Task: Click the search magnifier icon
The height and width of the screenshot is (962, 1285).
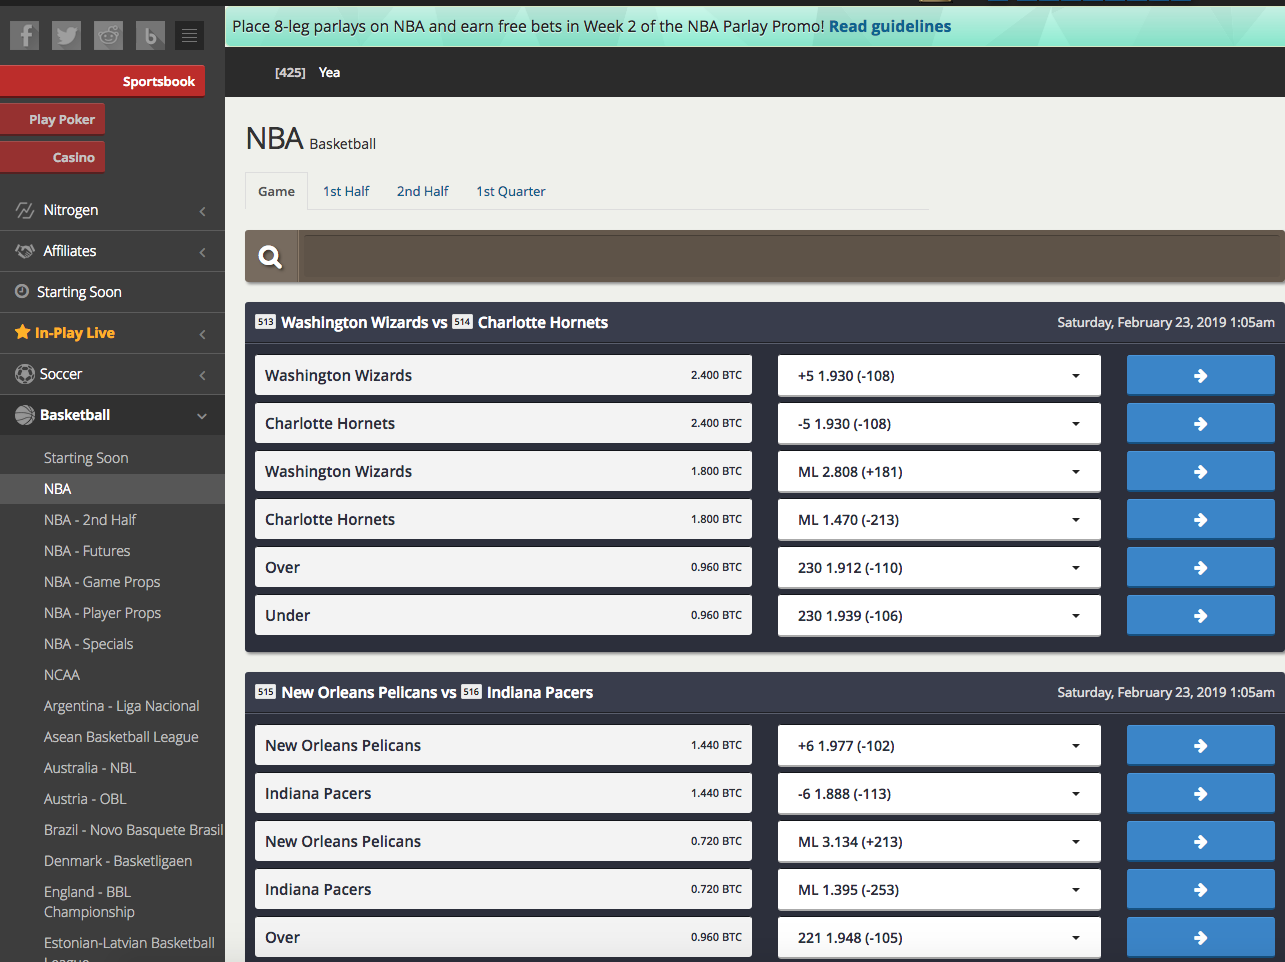Action: [x=271, y=257]
